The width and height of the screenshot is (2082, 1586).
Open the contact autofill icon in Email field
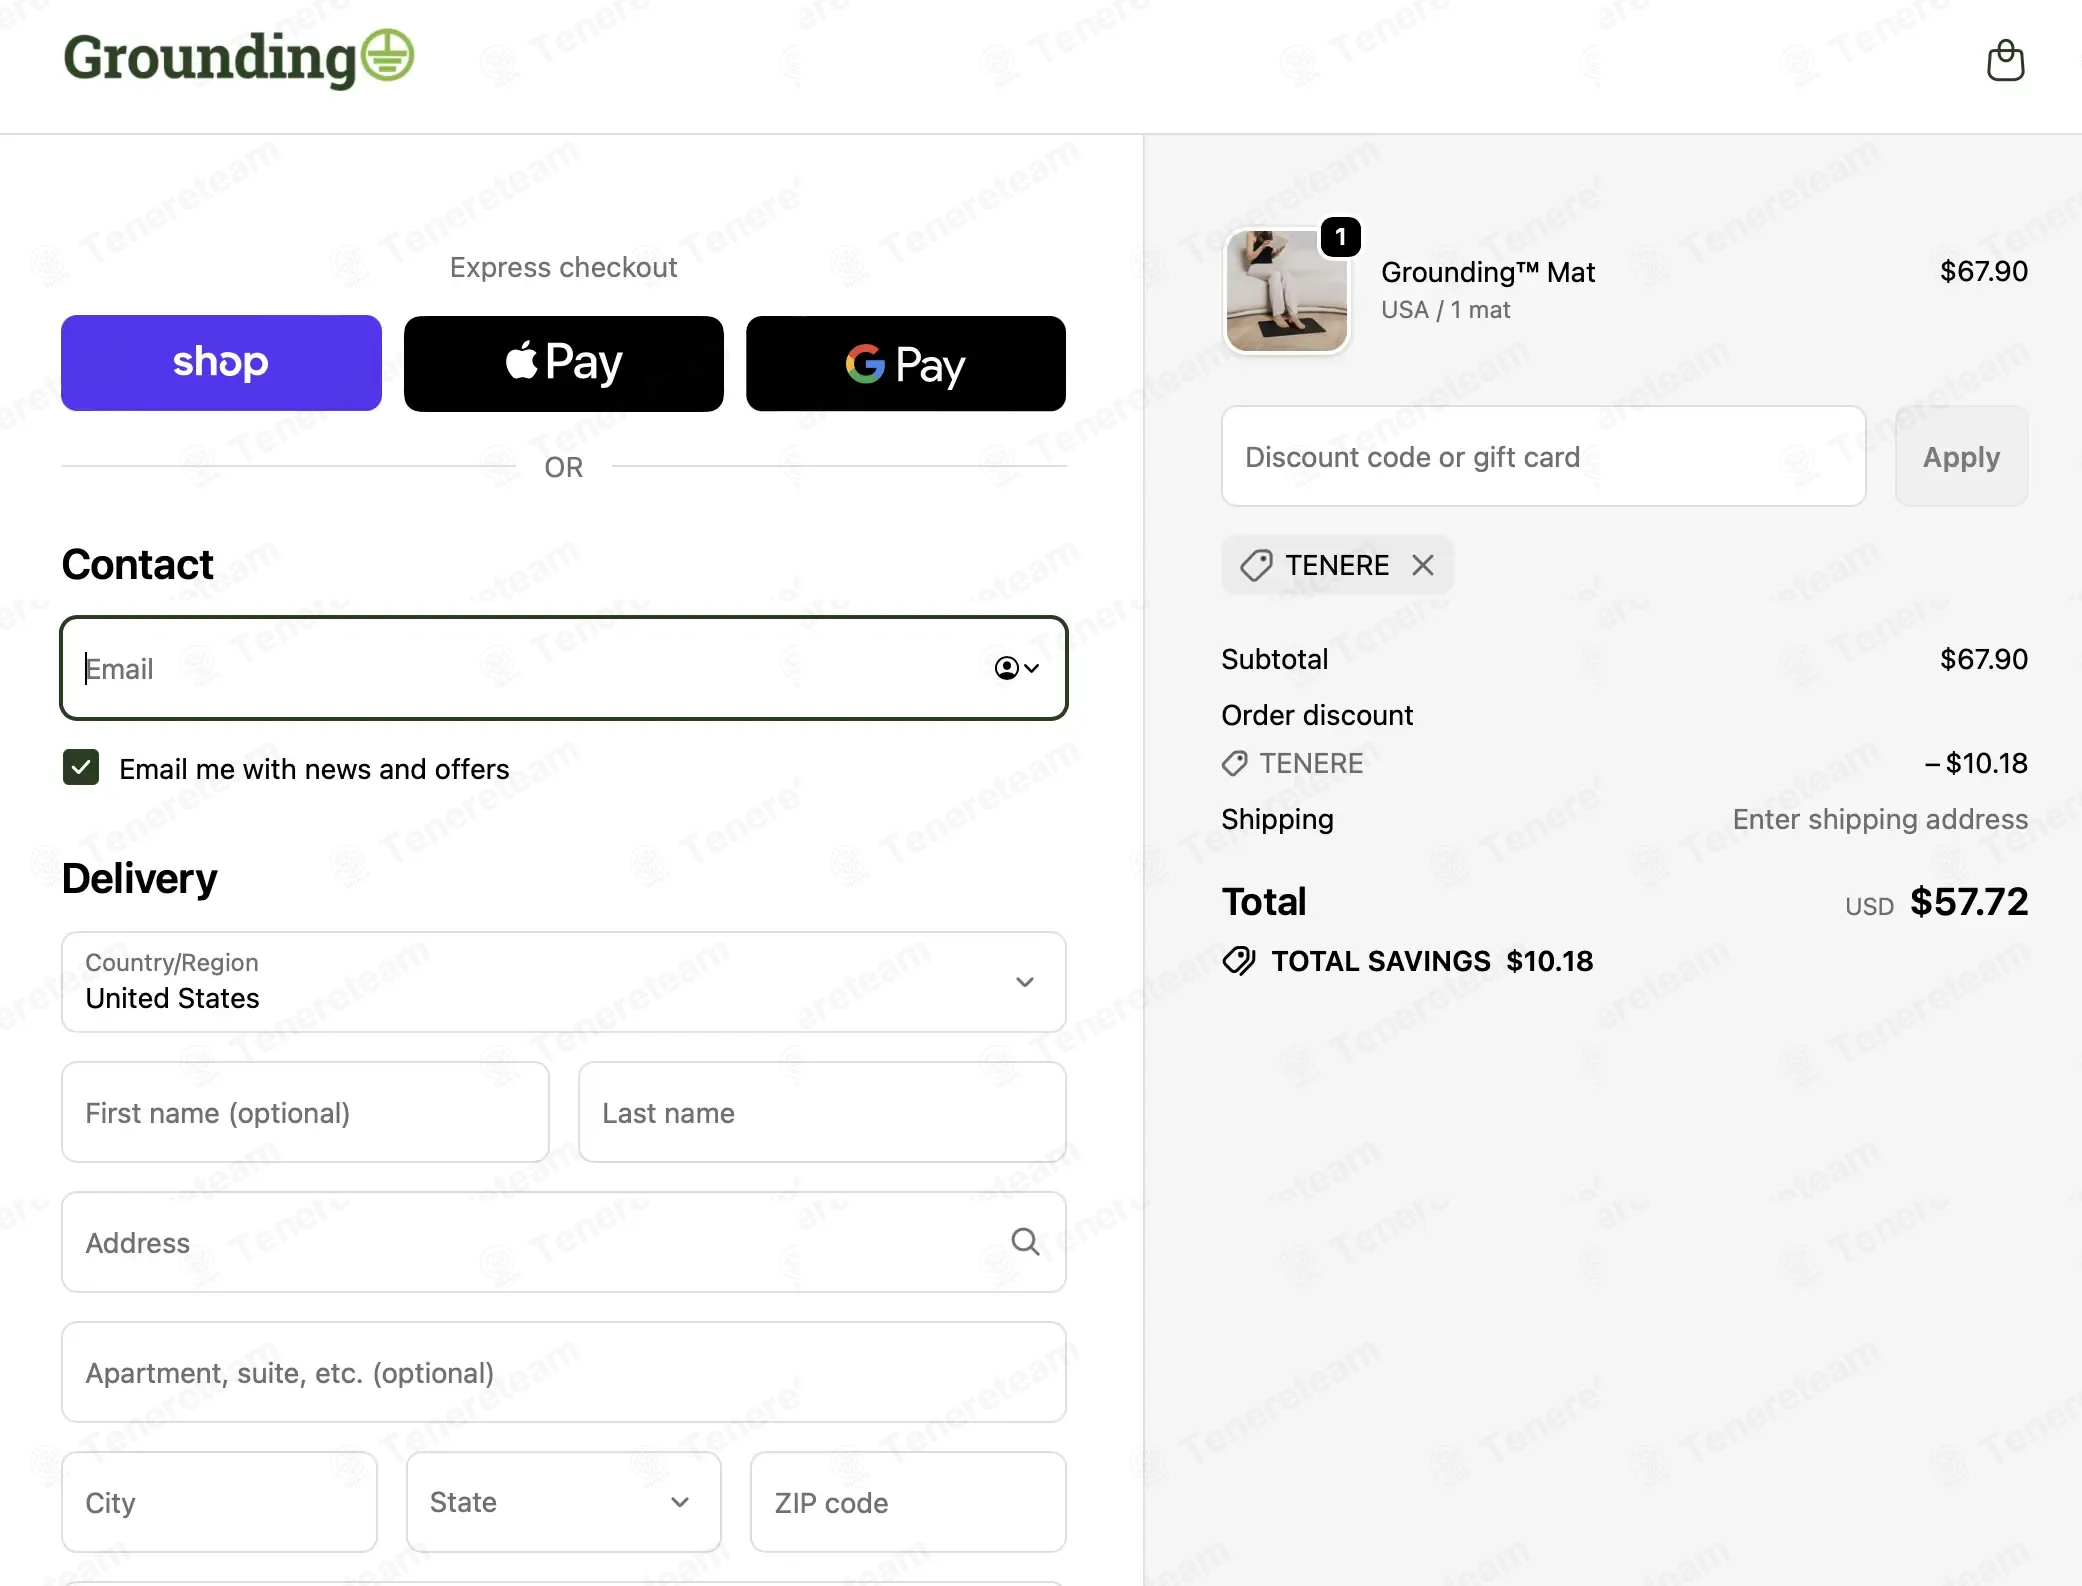(x=1017, y=668)
